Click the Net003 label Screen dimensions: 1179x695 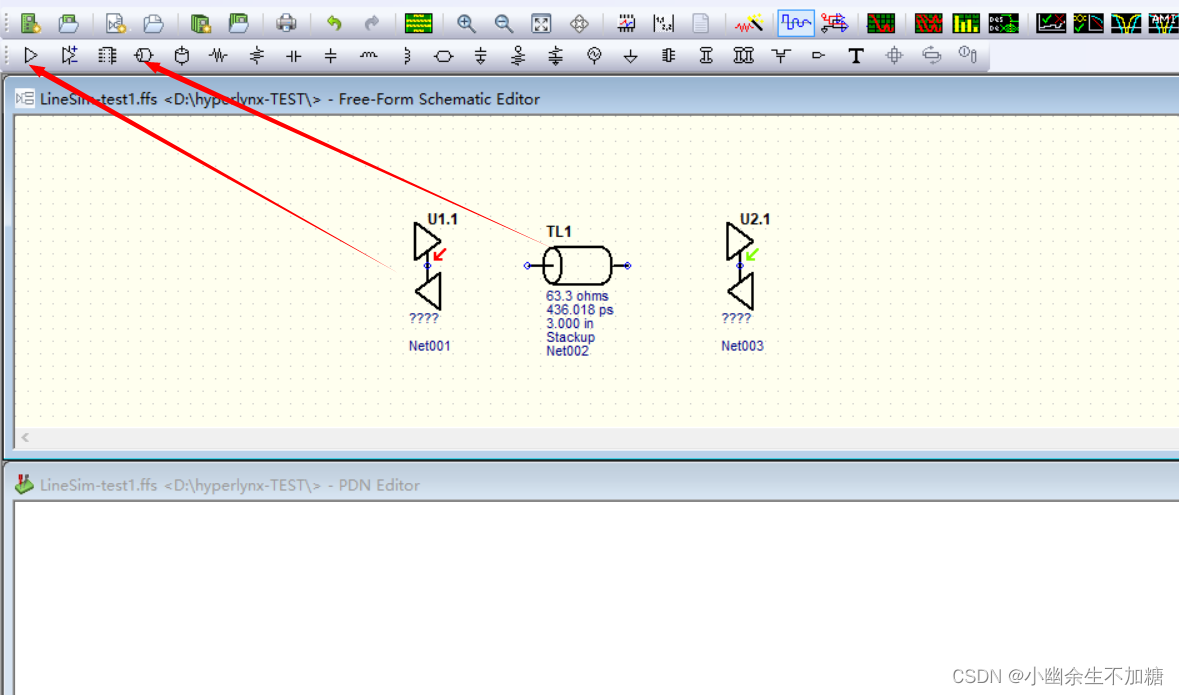point(742,346)
